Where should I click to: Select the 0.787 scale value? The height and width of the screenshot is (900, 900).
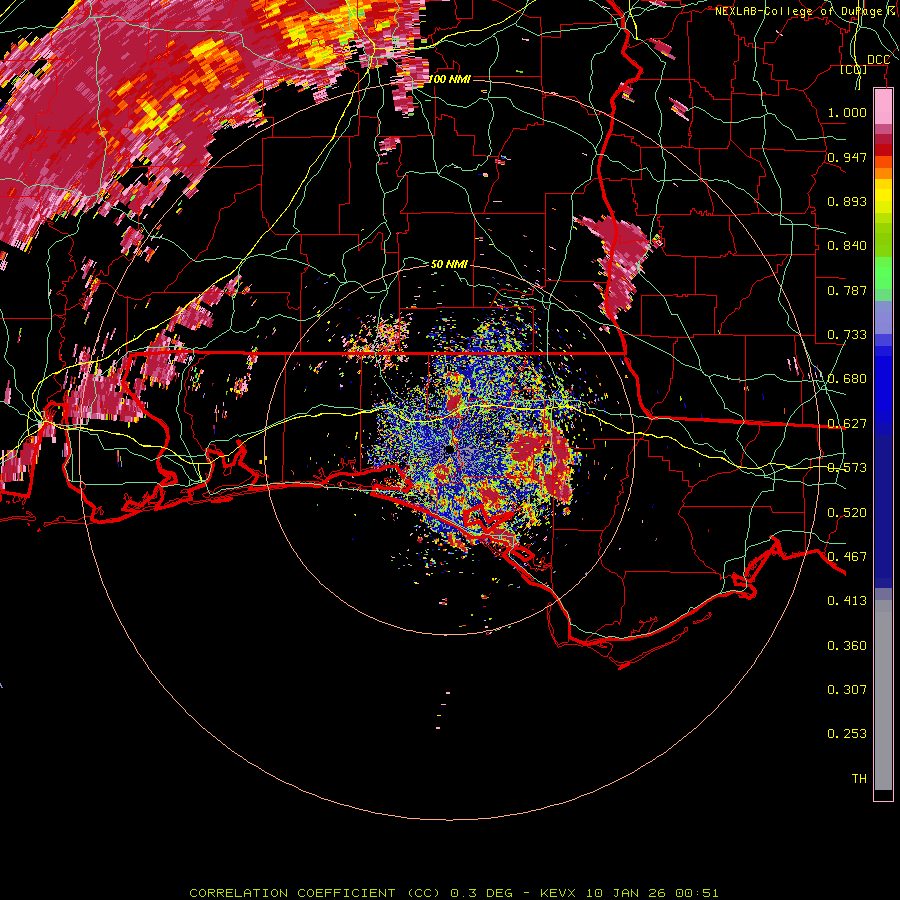click(847, 290)
